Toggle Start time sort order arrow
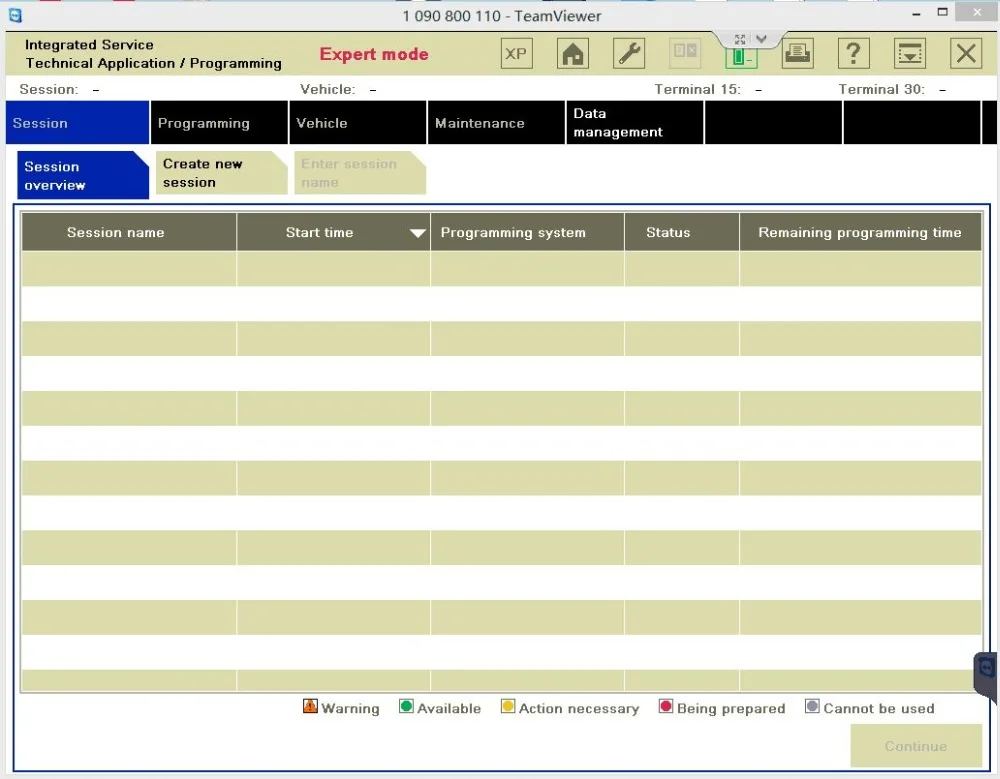Viewport: 1000px width, 779px height. (418, 233)
